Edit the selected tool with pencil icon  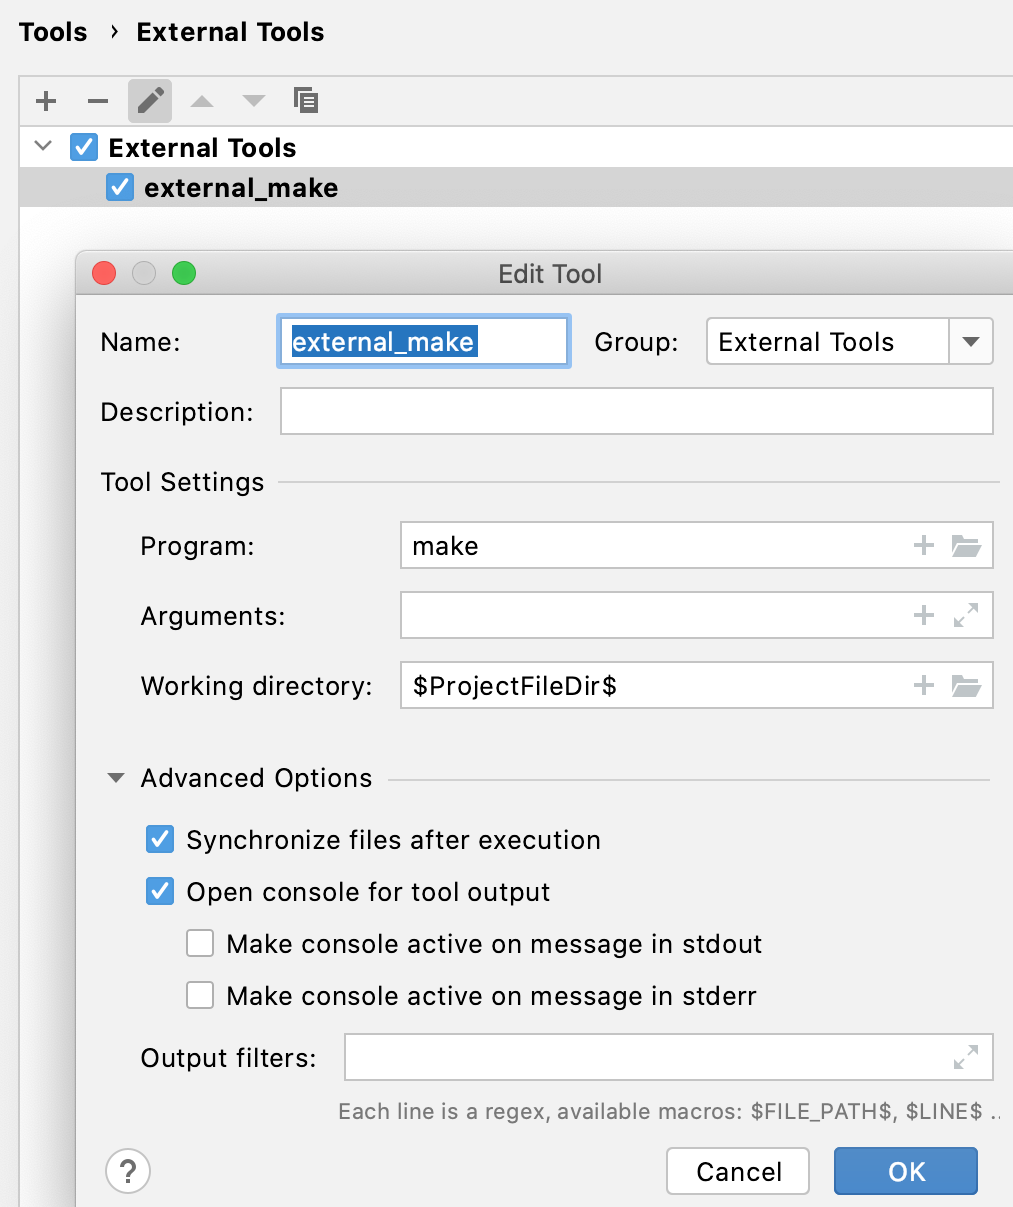(x=149, y=101)
